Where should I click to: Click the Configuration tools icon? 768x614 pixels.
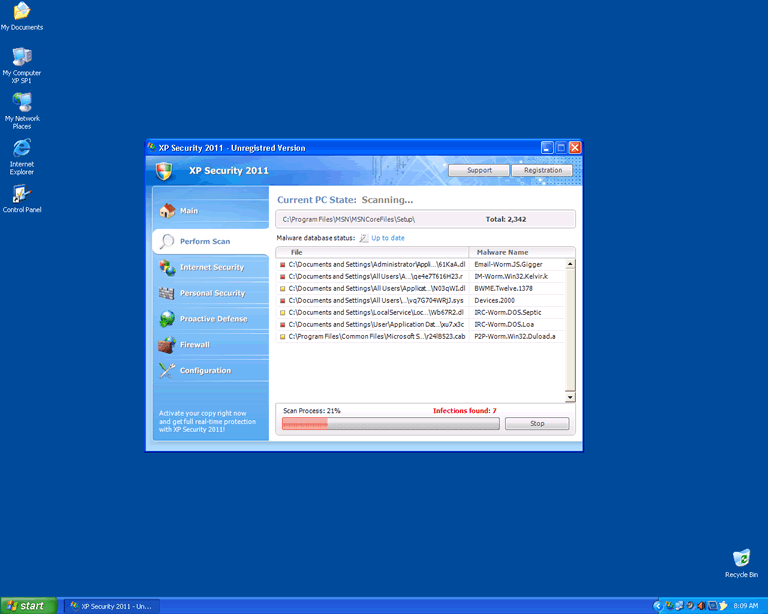167,371
